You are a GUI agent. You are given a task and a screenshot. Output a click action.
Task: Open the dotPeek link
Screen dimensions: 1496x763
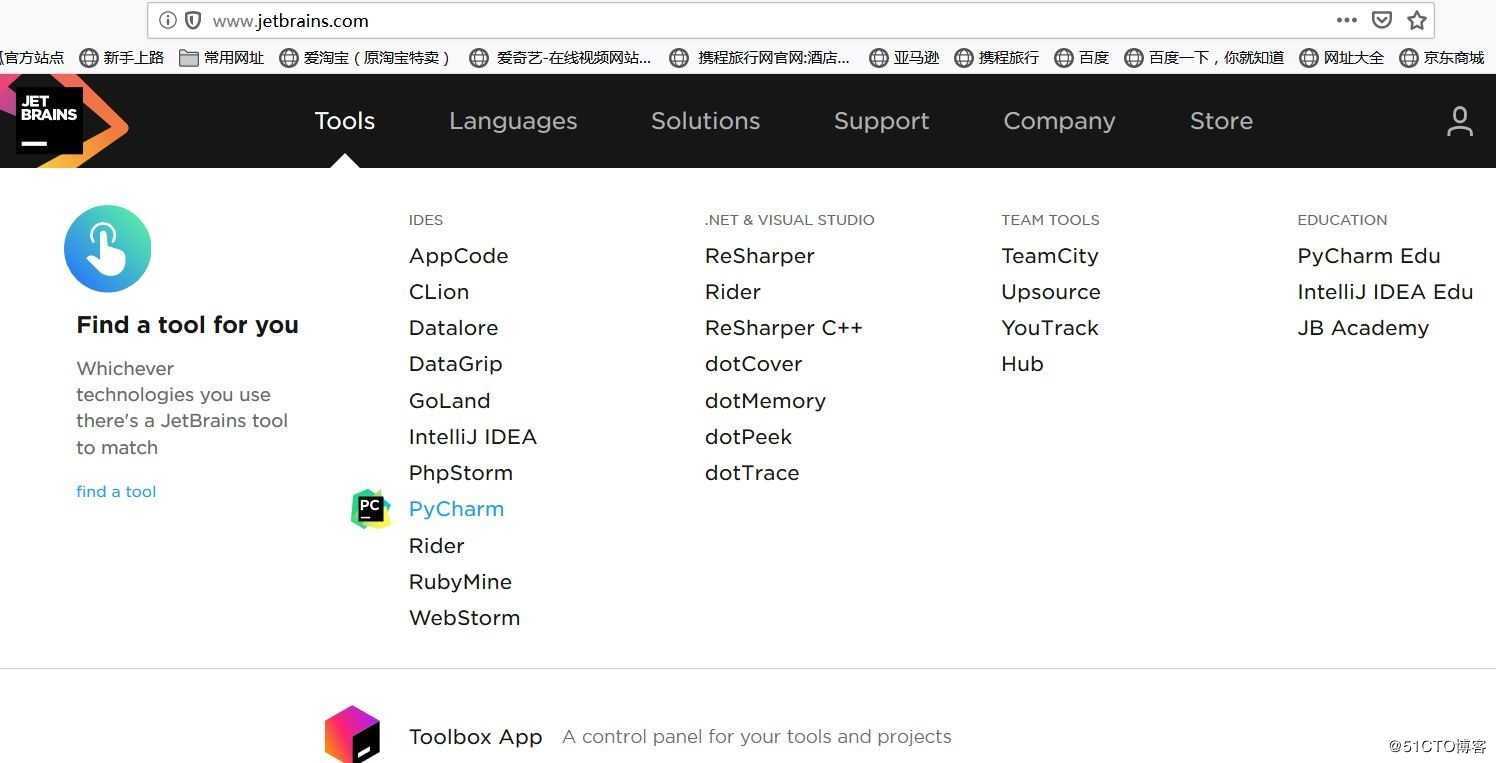tap(748, 437)
